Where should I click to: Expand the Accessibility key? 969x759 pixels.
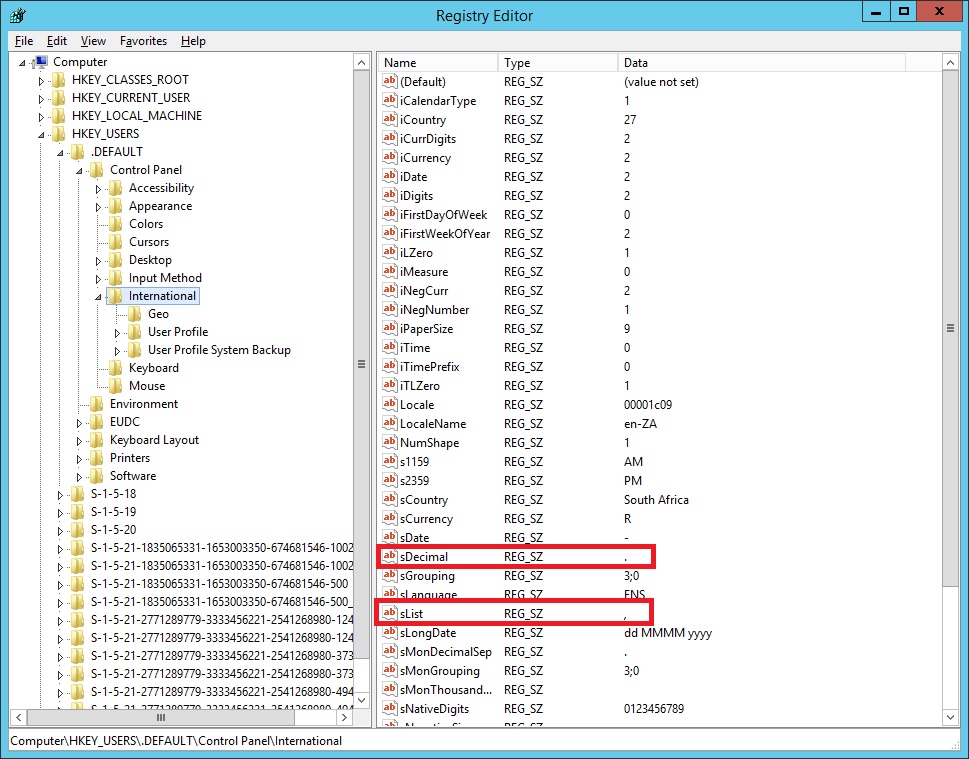98,189
